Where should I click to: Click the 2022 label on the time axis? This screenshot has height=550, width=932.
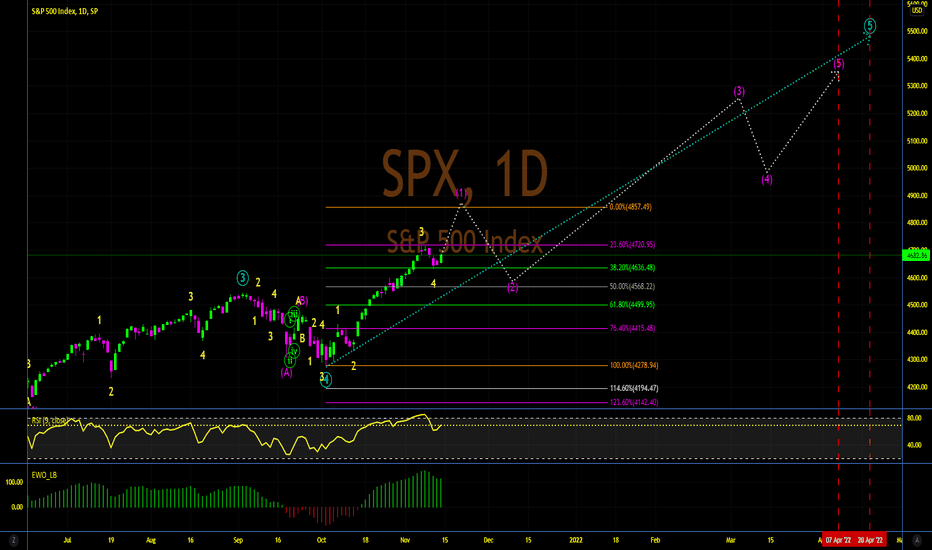point(576,540)
